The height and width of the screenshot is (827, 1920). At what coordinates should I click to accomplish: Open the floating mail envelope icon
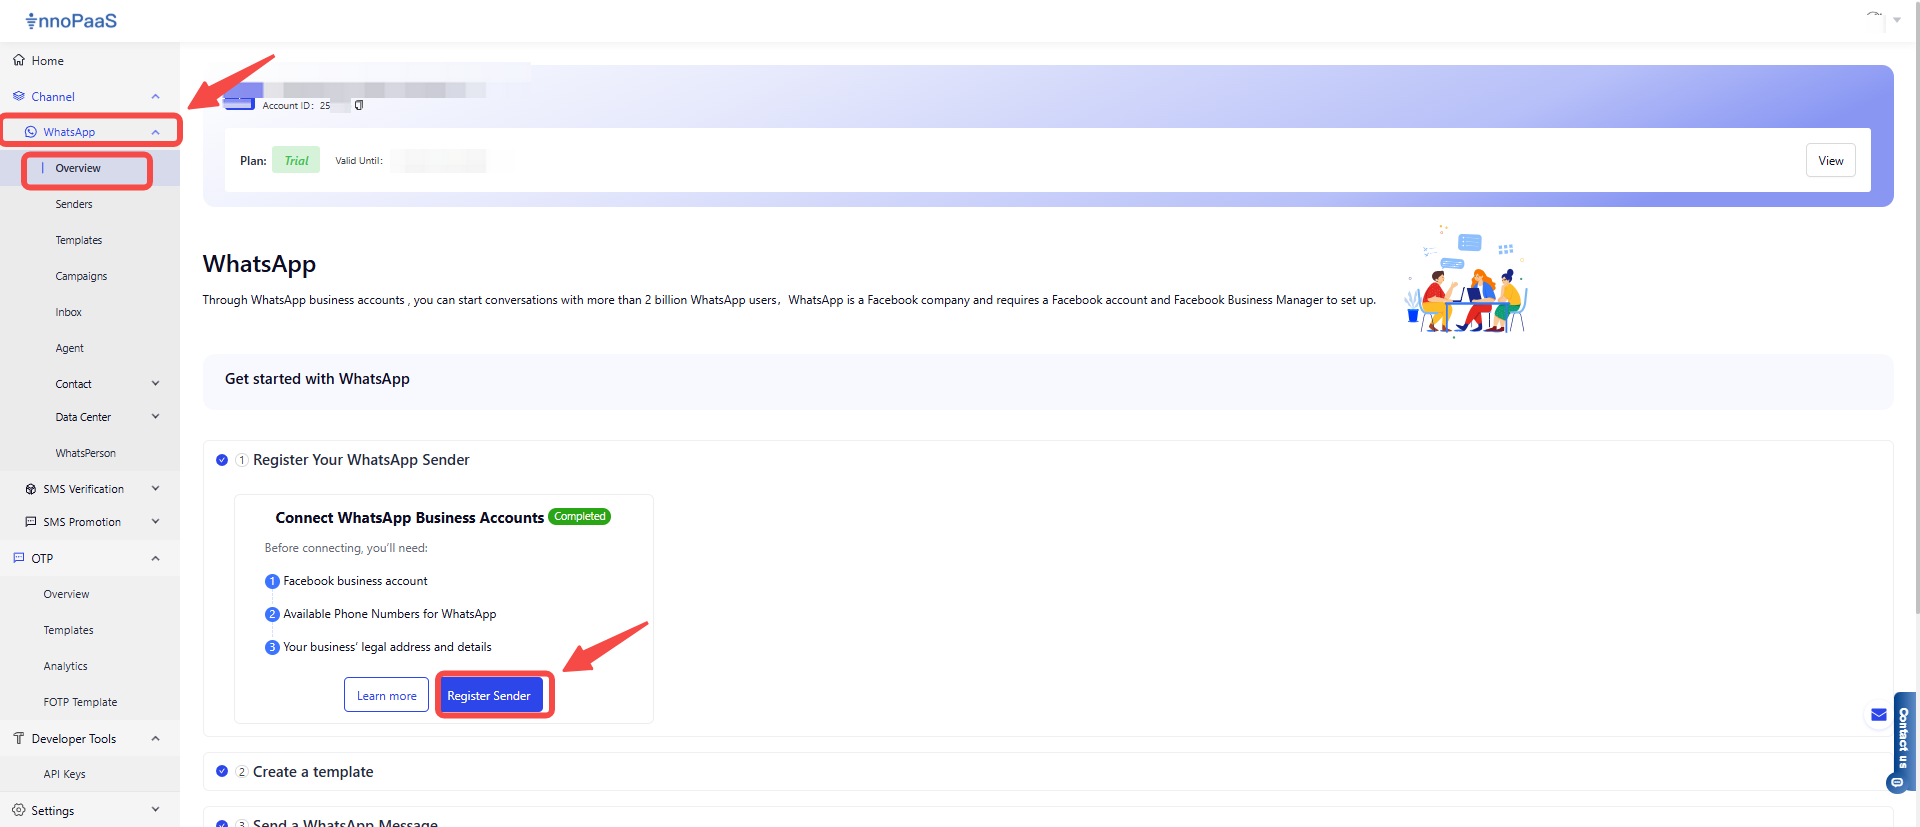pyautogui.click(x=1878, y=714)
